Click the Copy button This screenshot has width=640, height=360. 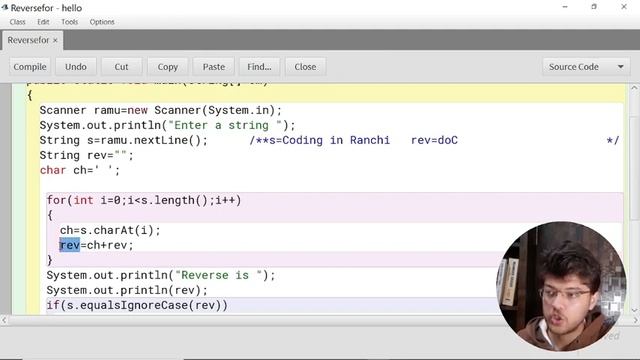coord(168,67)
